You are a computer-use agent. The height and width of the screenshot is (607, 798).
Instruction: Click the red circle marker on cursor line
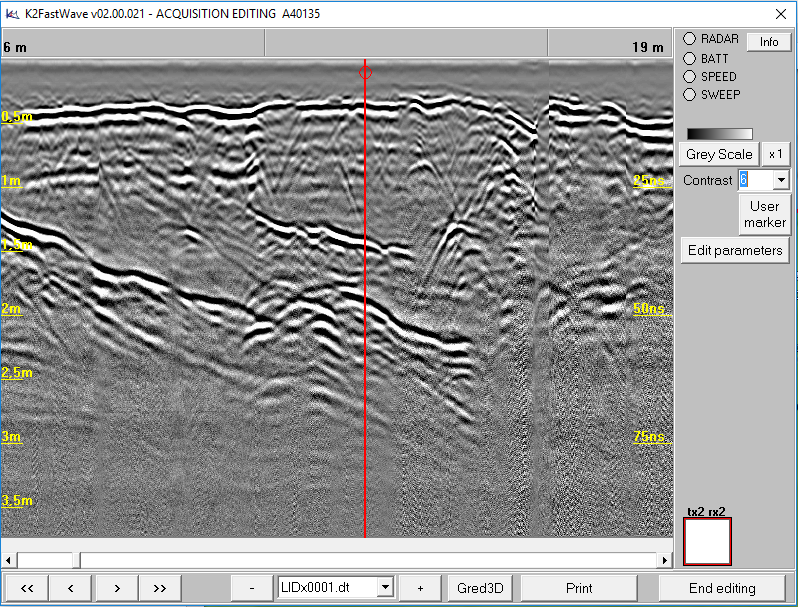[x=365, y=72]
